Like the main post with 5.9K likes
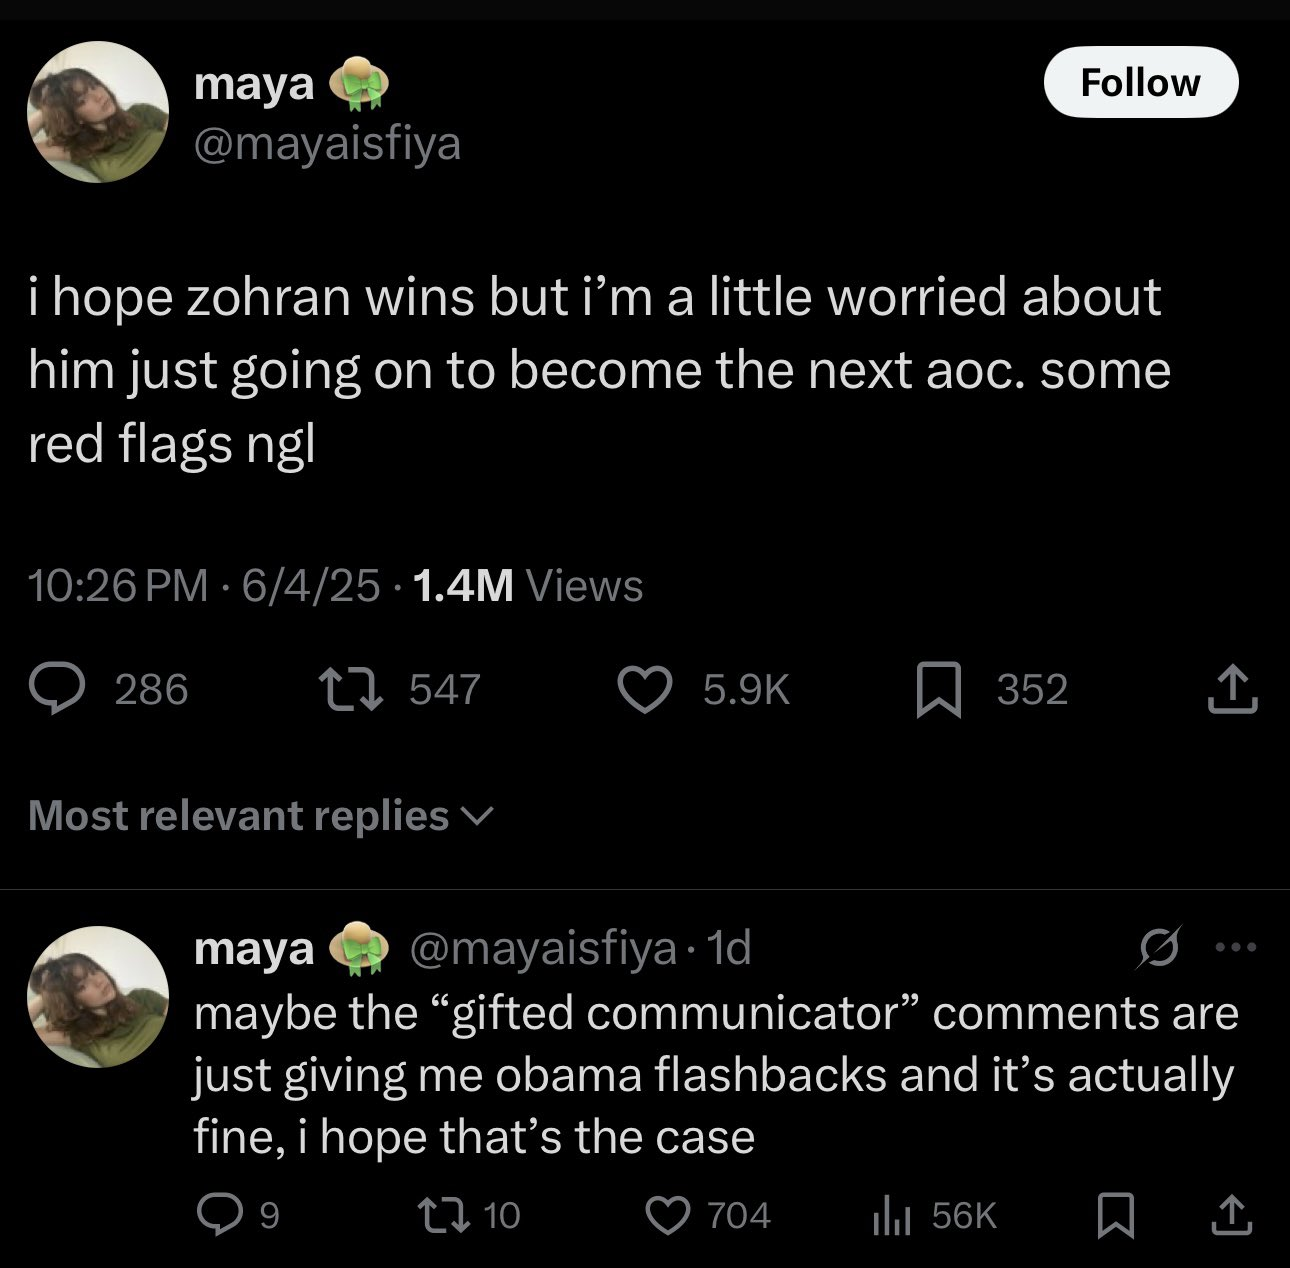 point(645,690)
